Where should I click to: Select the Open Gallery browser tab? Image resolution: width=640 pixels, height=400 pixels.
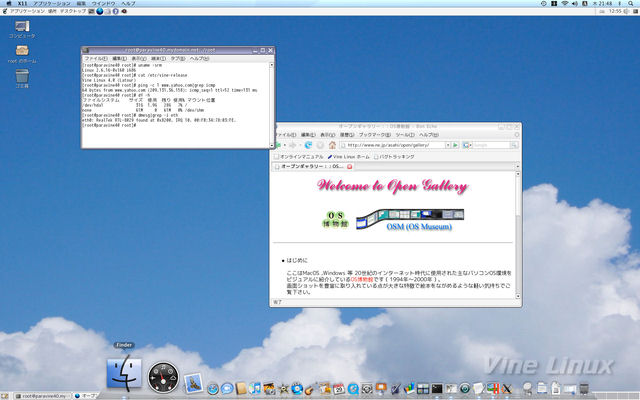coord(312,167)
